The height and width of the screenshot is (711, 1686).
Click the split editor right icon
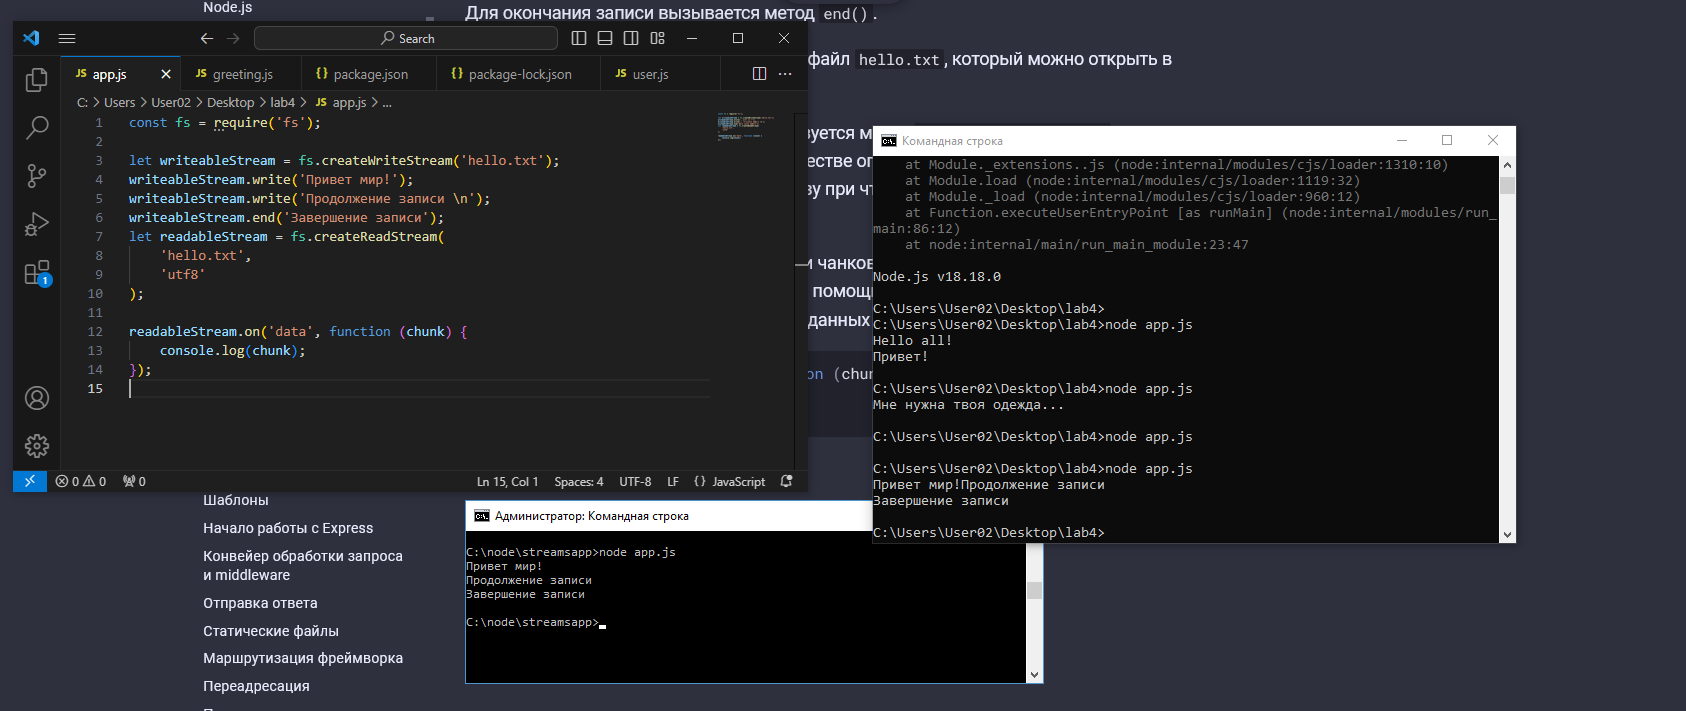(x=759, y=74)
